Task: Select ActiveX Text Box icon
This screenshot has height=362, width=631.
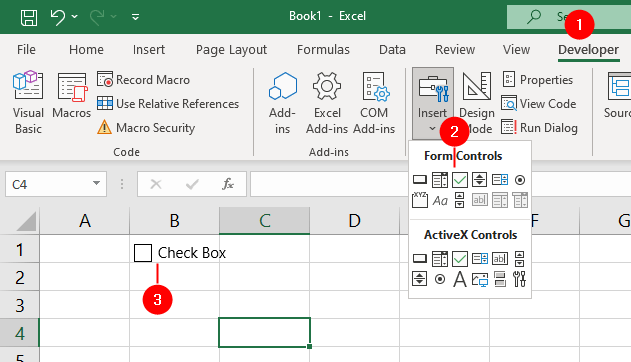Action: 500,259
